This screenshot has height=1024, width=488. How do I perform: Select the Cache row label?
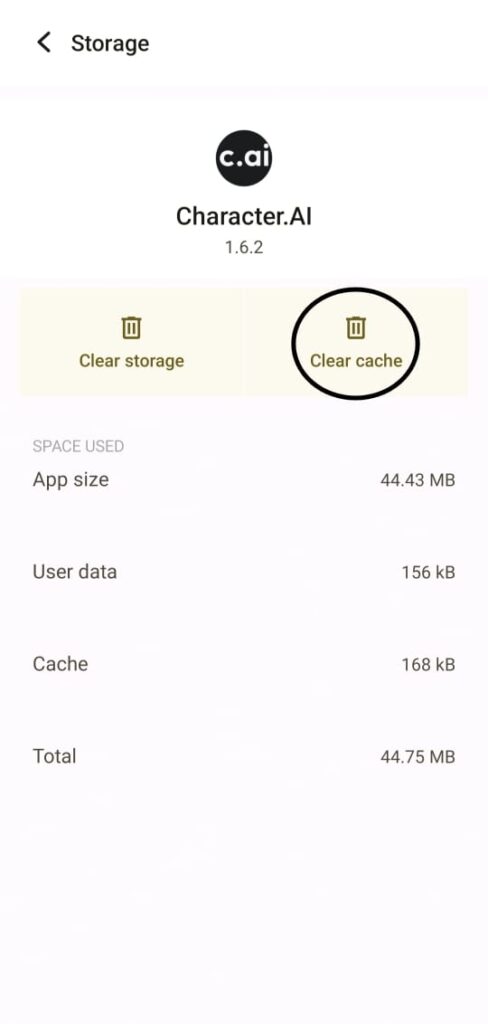(x=60, y=664)
